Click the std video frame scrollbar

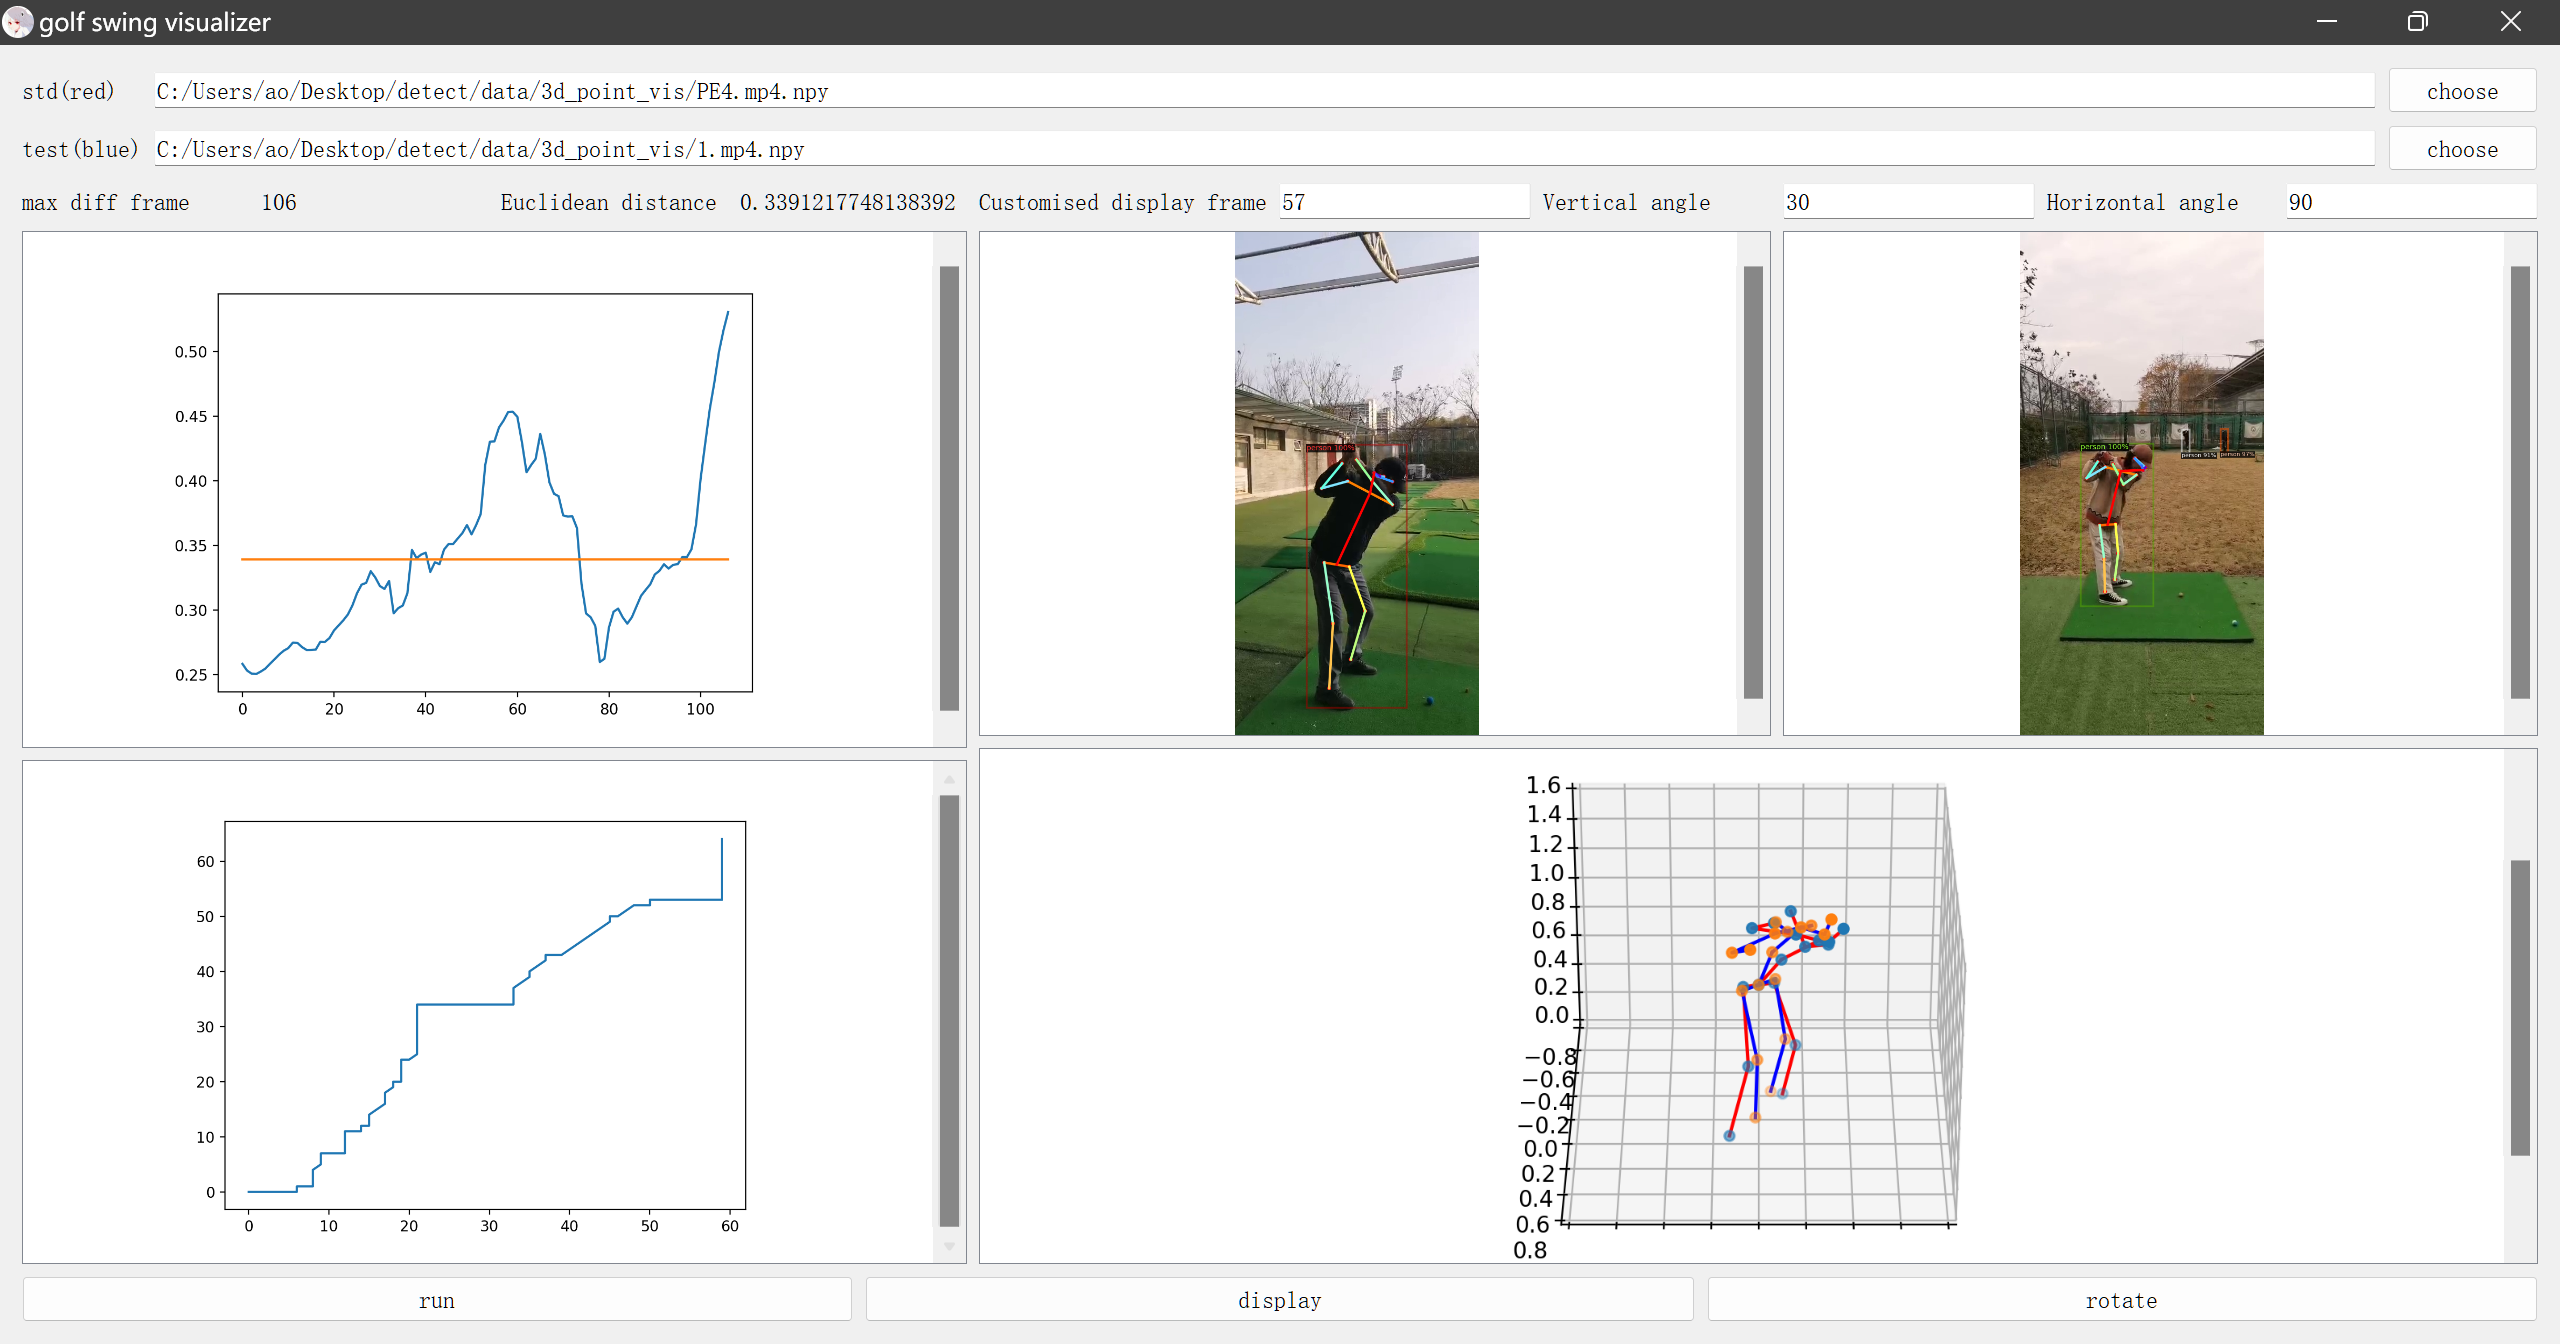tap(1753, 482)
